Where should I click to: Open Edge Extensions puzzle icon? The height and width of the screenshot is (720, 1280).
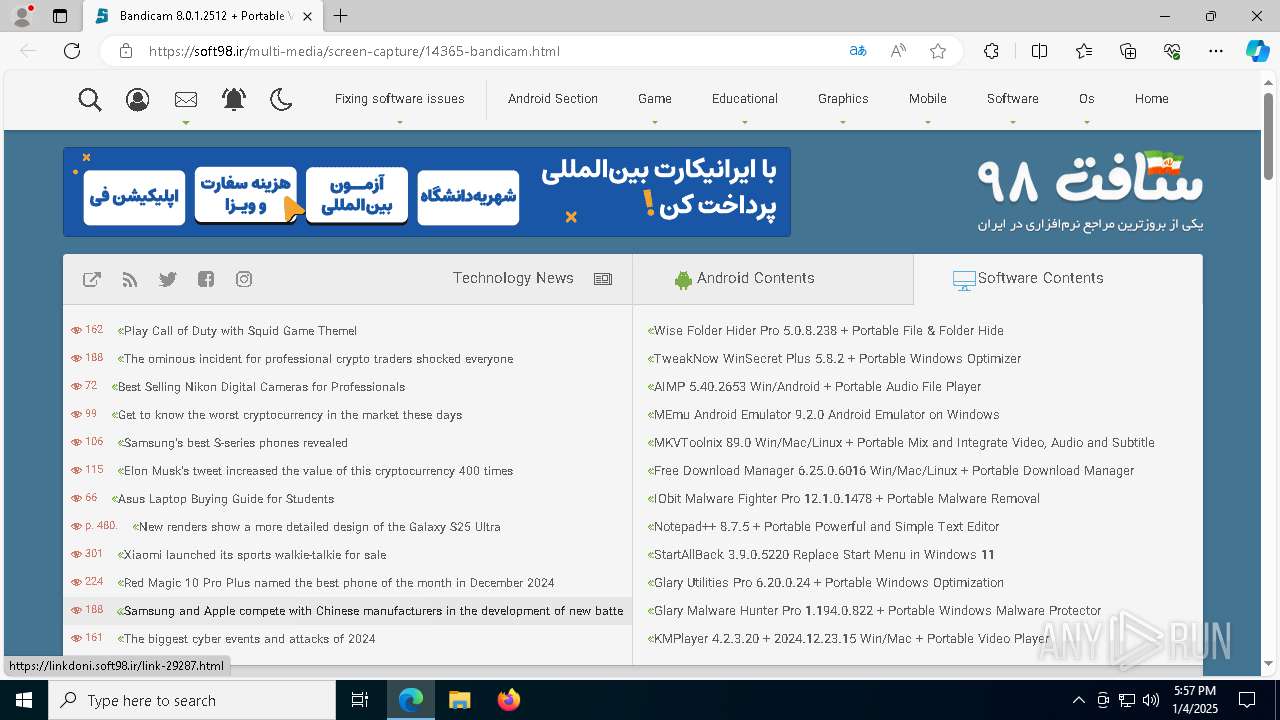(x=991, y=51)
